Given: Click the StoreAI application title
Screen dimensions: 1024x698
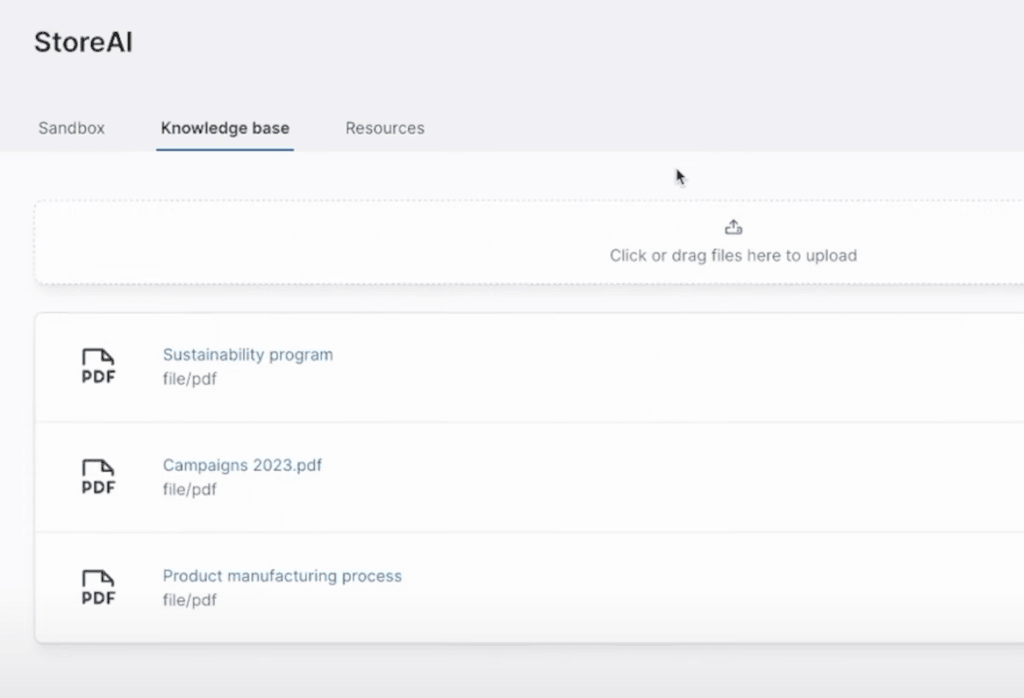Looking at the screenshot, I should pyautogui.click(x=83, y=42).
